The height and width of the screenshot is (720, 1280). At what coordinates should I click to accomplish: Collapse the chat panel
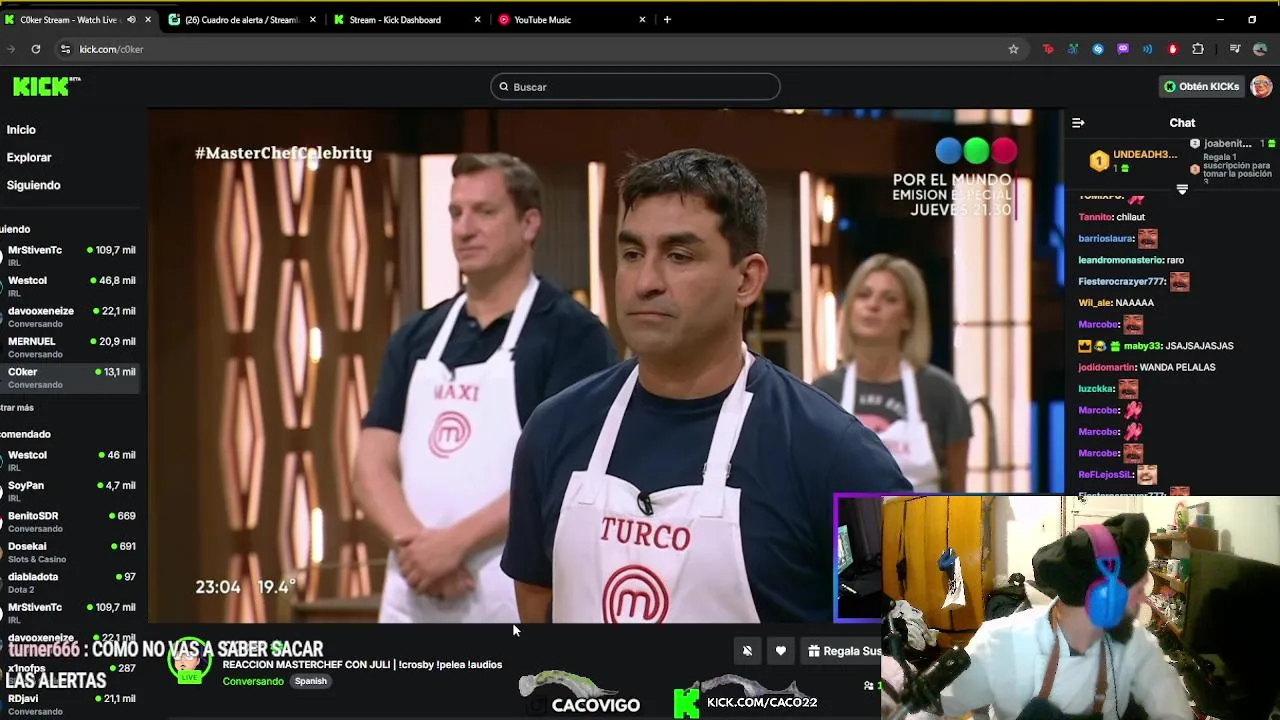pos(1078,123)
